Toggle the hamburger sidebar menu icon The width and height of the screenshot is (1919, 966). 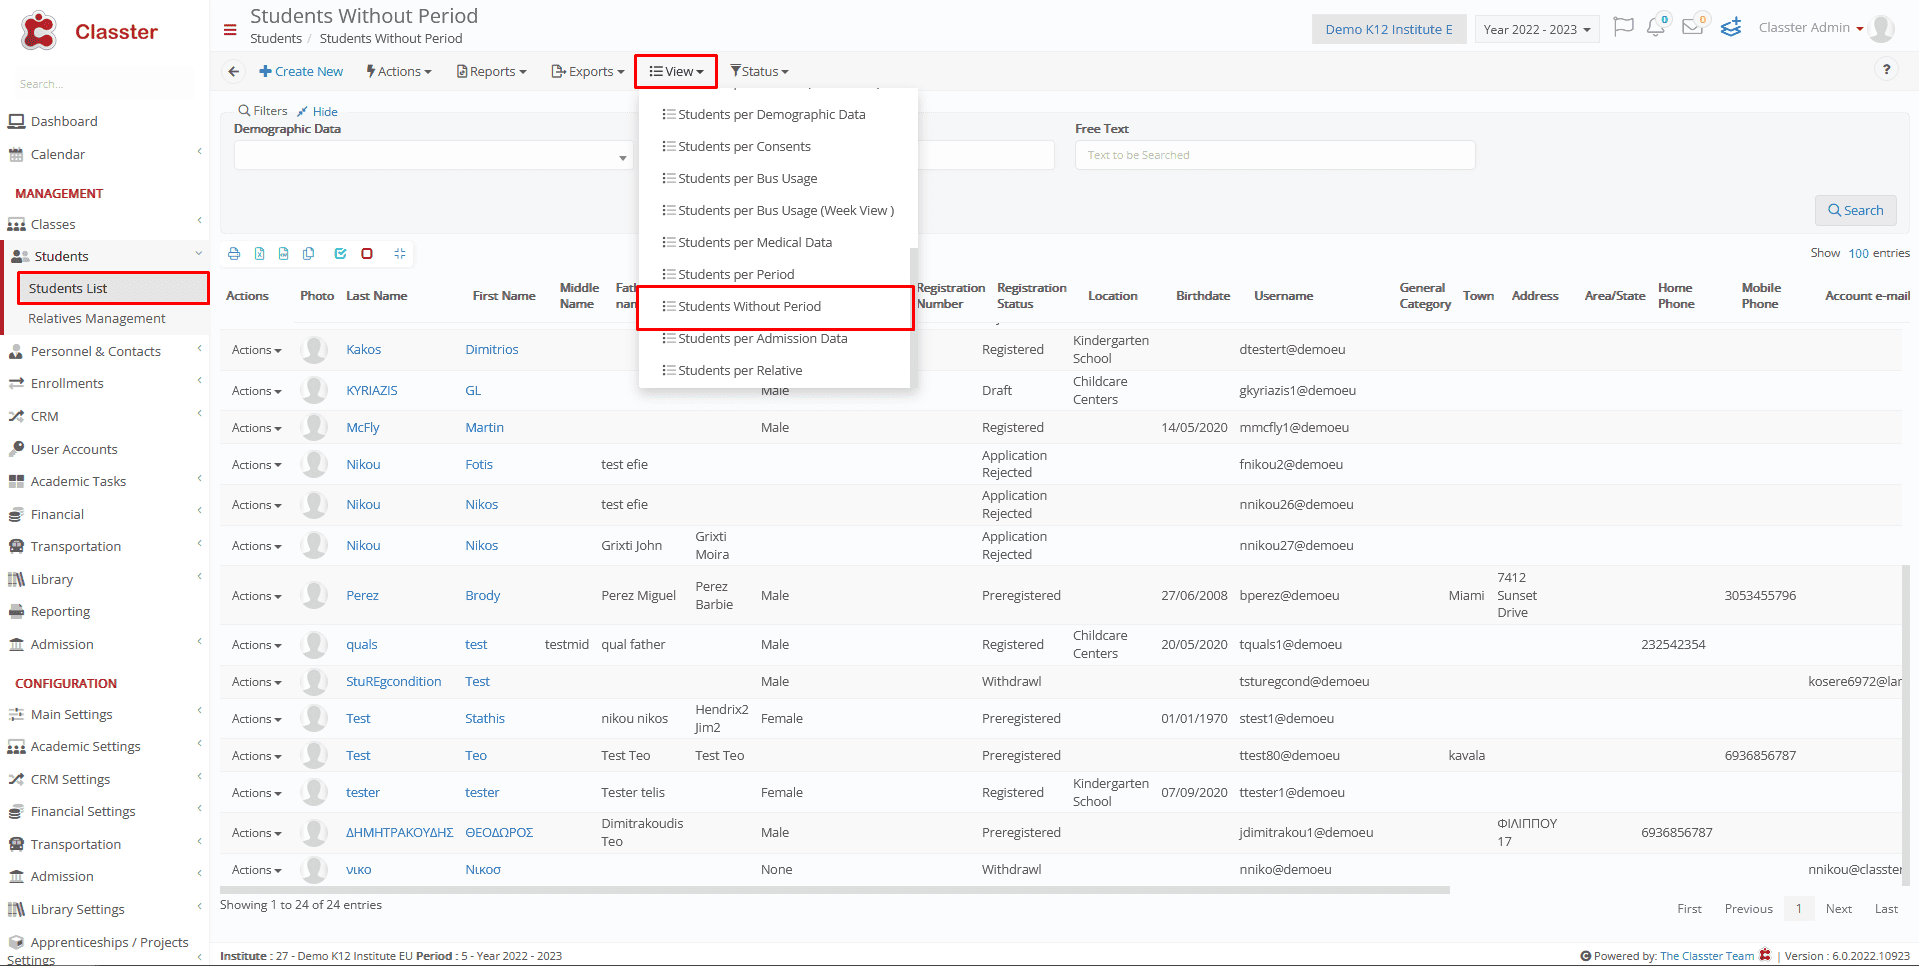pos(230,30)
